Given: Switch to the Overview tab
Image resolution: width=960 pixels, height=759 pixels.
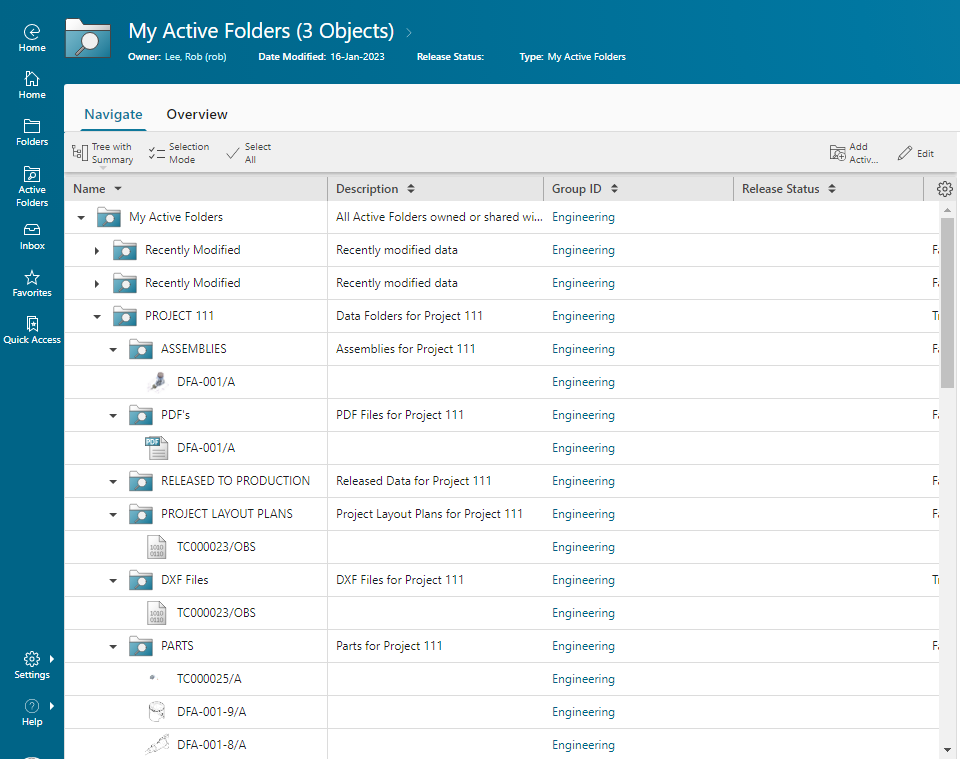Looking at the screenshot, I should [197, 114].
